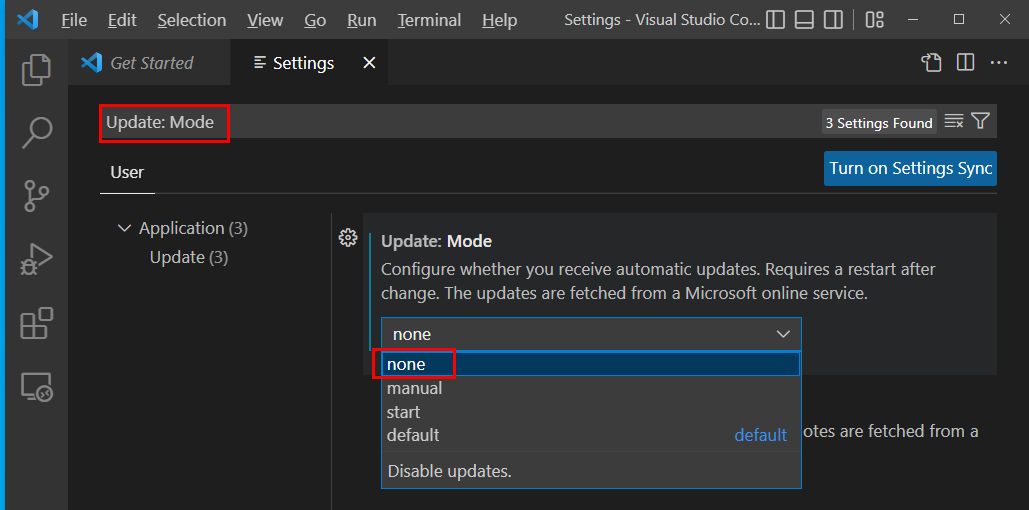The height and width of the screenshot is (510, 1029).
Task: Open the Source Control view
Action: tap(37, 196)
